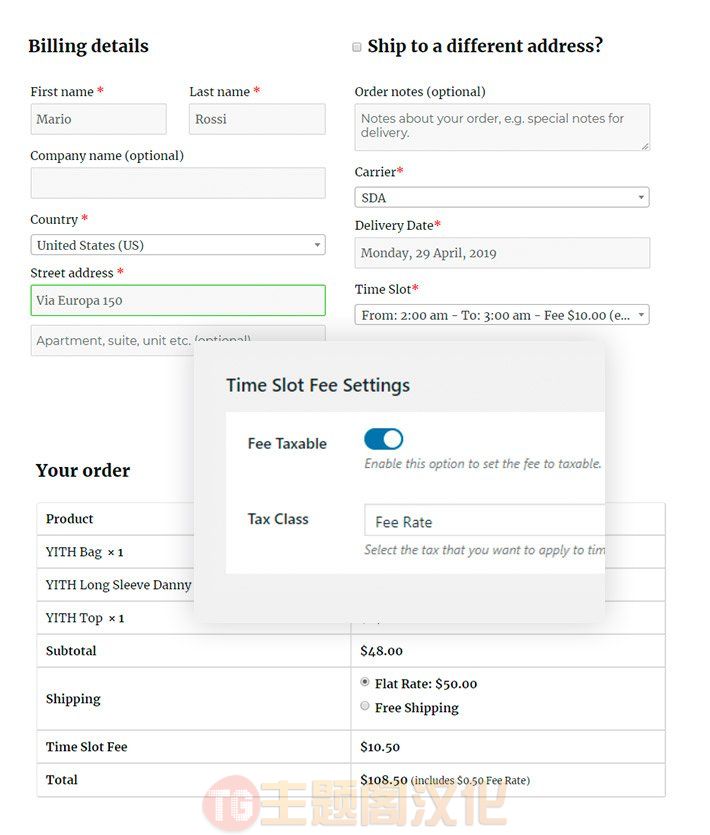Check 'Ship to a different address?' checkbox
This screenshot has width=710, height=835.
(x=357, y=47)
